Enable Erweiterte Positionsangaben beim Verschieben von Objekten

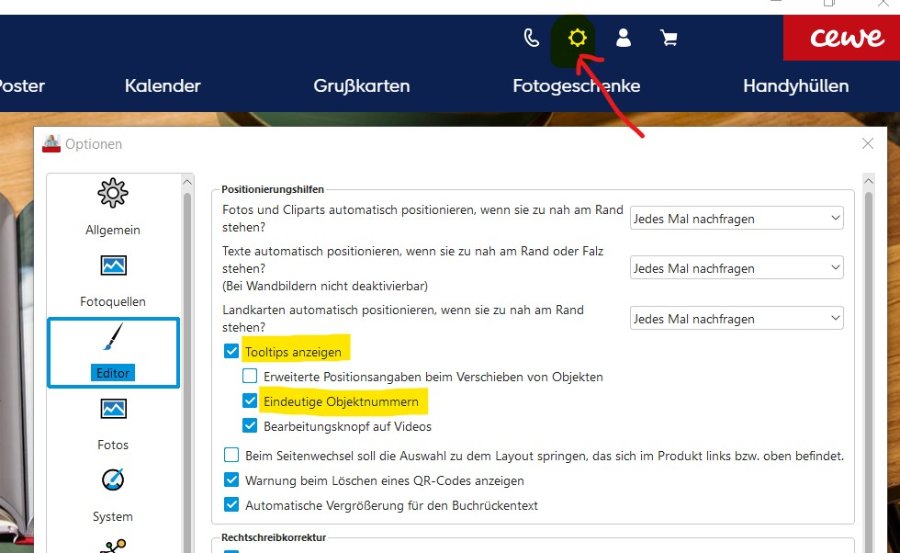(250, 376)
